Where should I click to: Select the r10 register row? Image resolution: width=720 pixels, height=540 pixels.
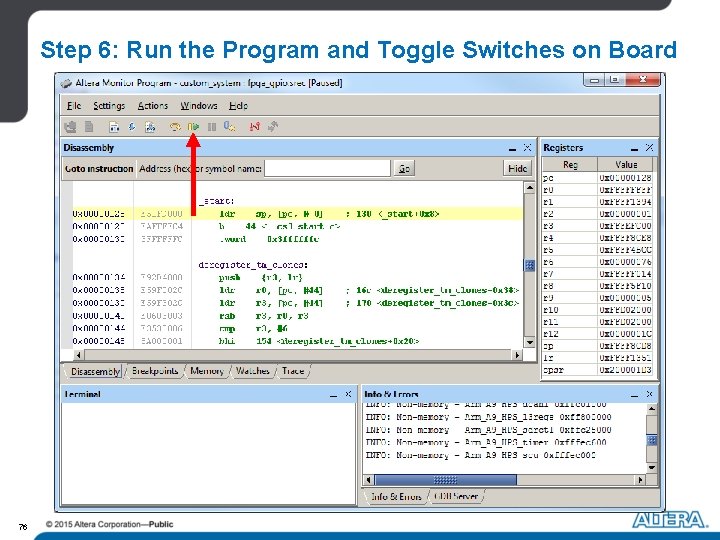coord(597,310)
